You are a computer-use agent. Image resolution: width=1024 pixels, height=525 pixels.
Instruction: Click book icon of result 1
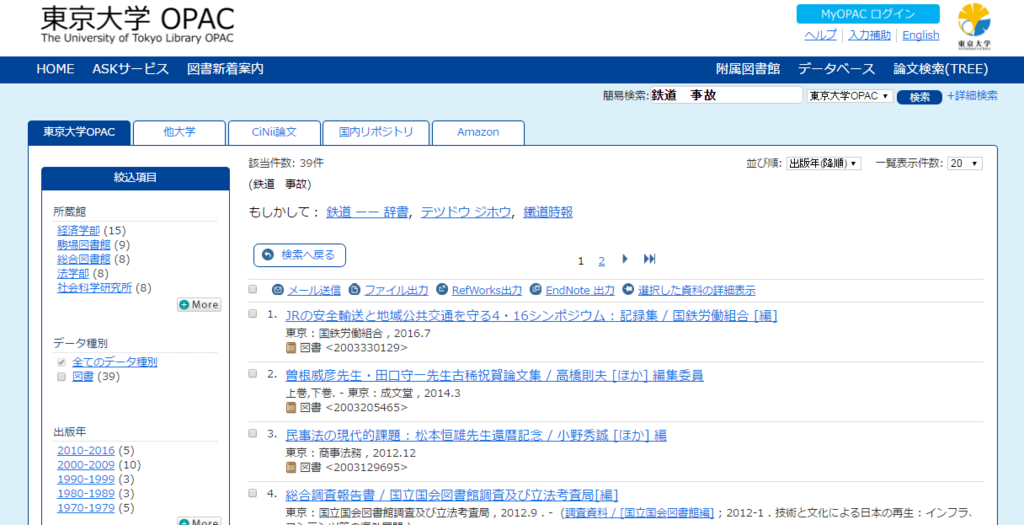point(291,349)
